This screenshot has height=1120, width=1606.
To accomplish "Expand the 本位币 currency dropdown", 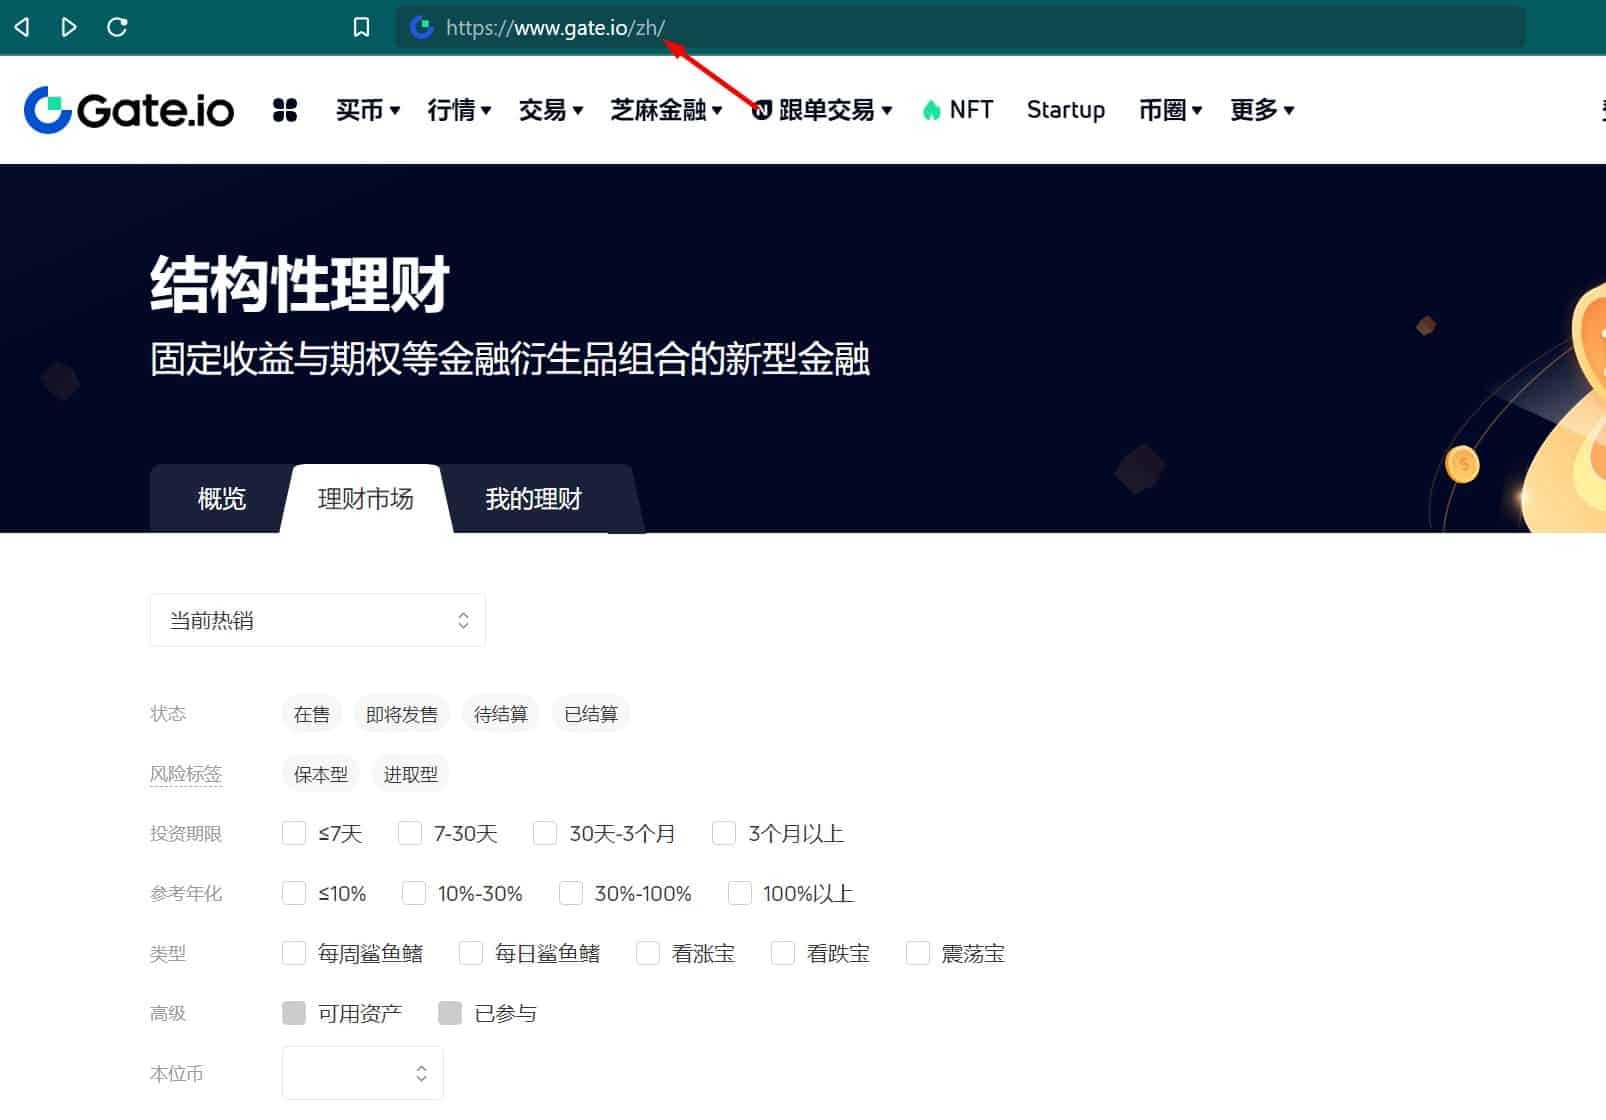I will click(x=362, y=1073).
